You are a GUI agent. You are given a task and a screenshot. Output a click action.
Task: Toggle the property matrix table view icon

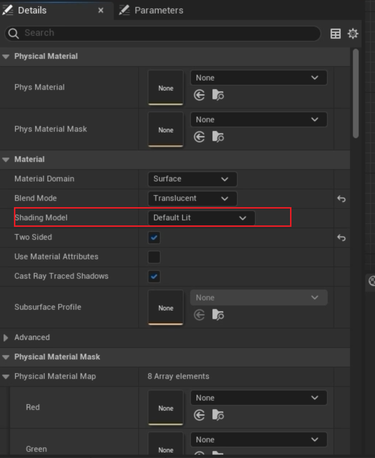[335, 34]
